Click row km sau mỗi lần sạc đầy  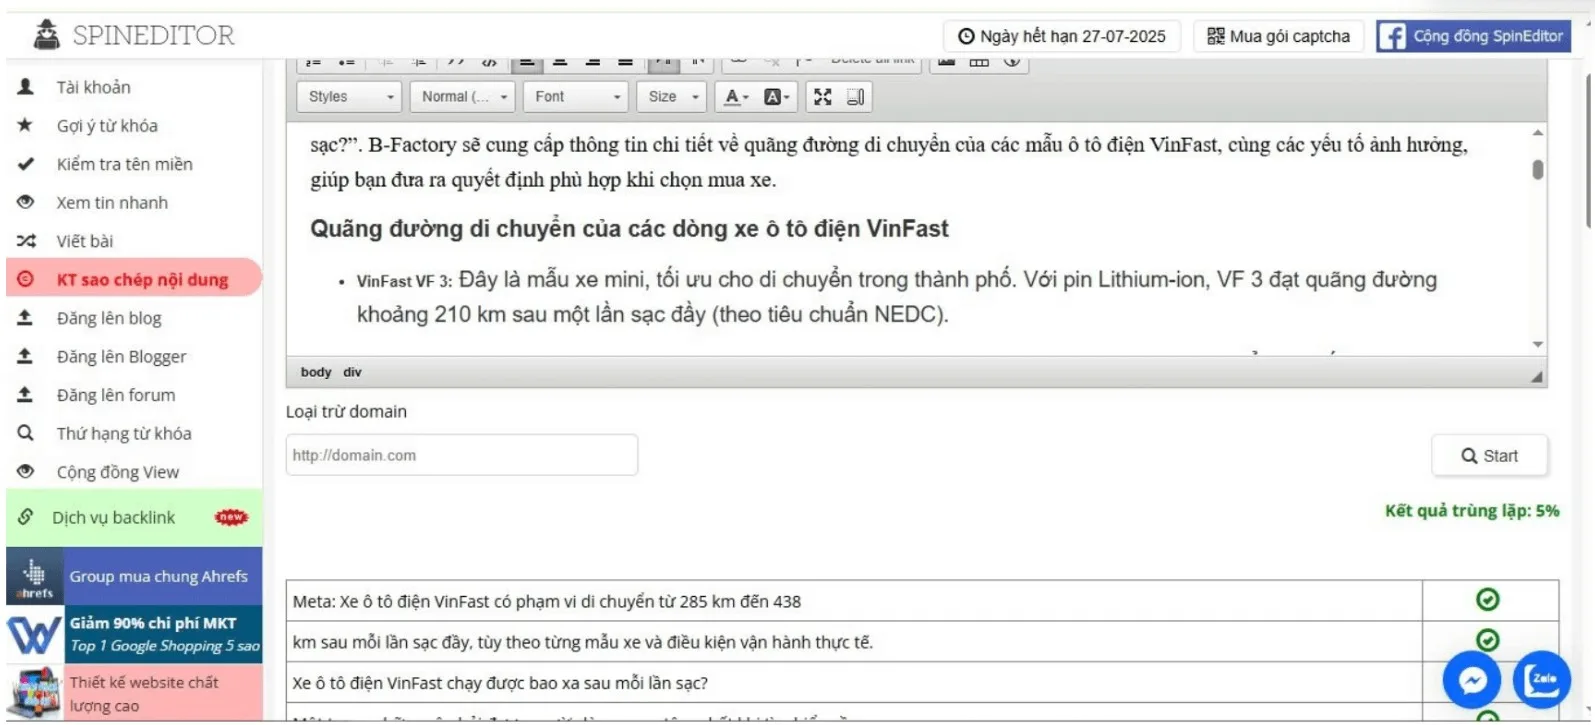click(x=854, y=642)
